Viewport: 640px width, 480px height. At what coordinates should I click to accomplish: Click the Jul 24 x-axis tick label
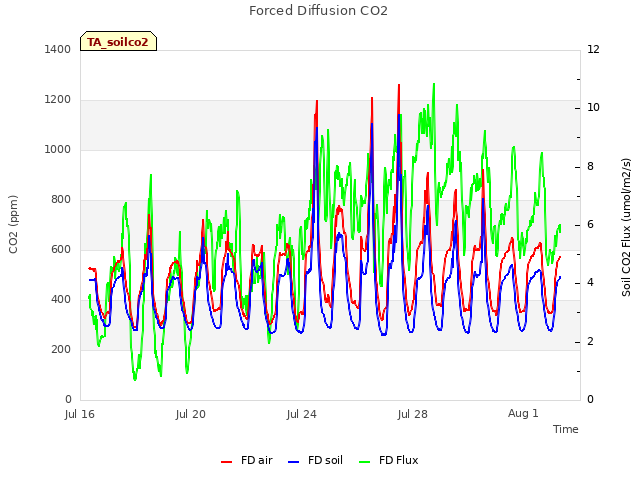[x=302, y=414]
